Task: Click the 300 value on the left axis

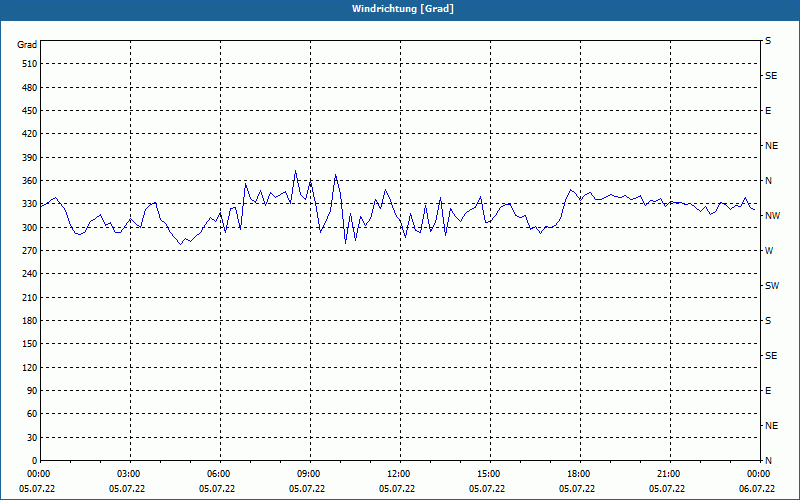Action: click(30, 227)
